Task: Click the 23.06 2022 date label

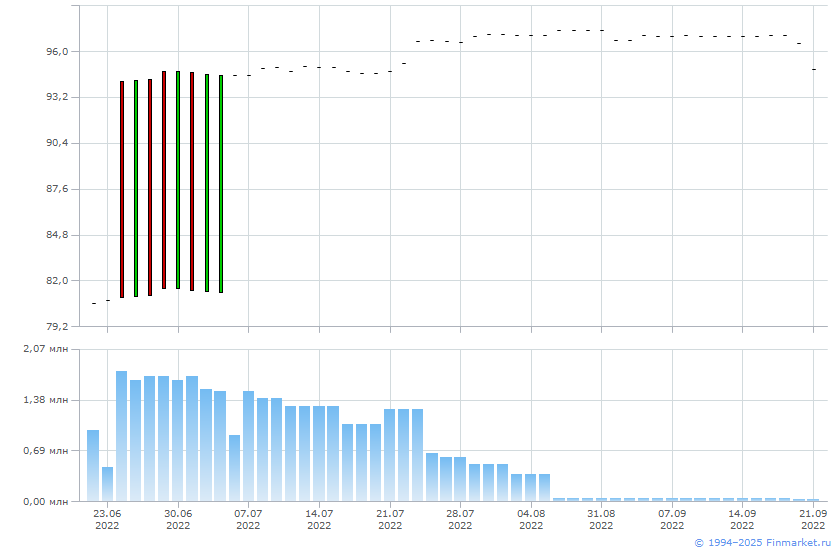Action: coord(107,519)
